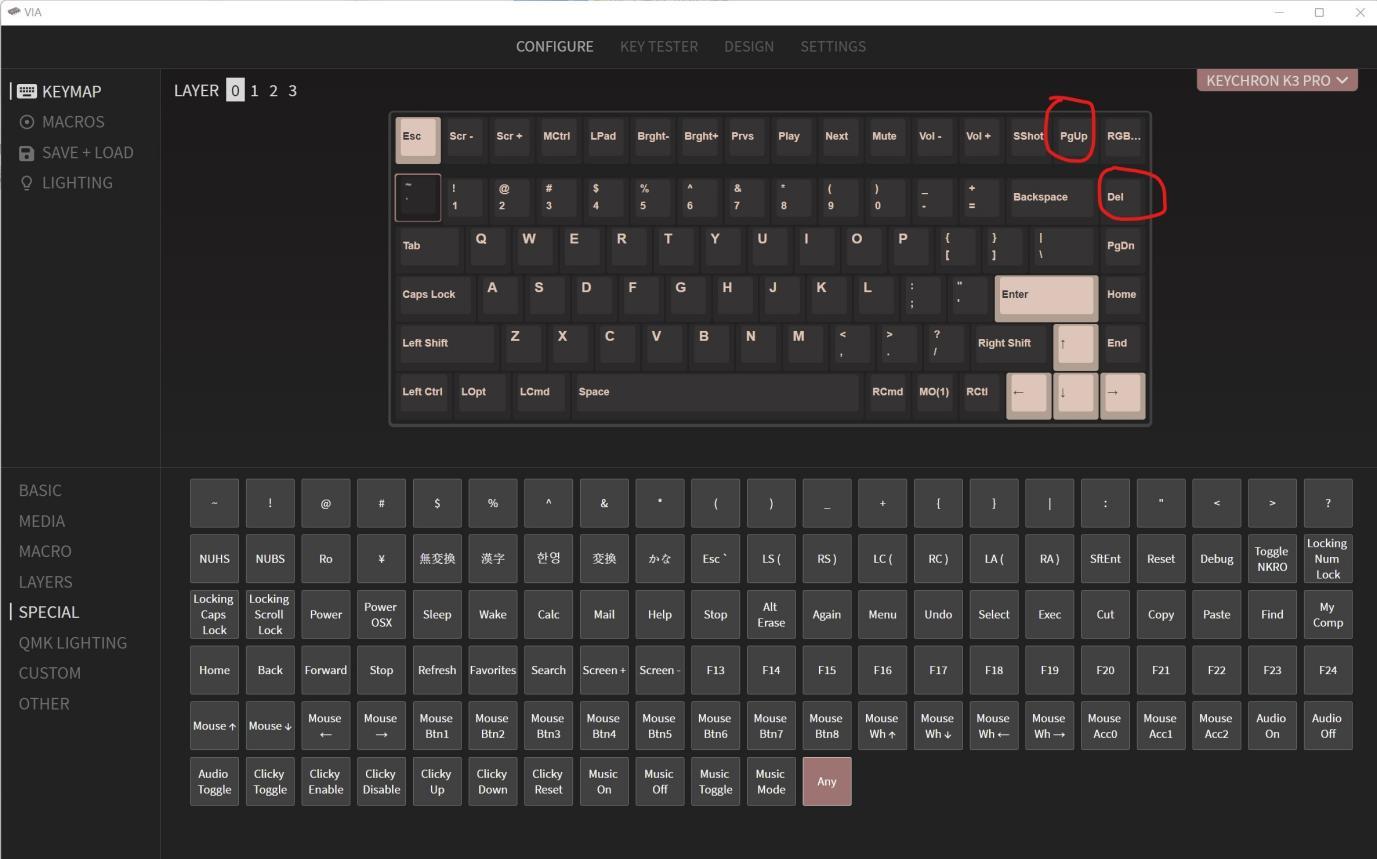Open LAYERS keycode category

(45, 582)
